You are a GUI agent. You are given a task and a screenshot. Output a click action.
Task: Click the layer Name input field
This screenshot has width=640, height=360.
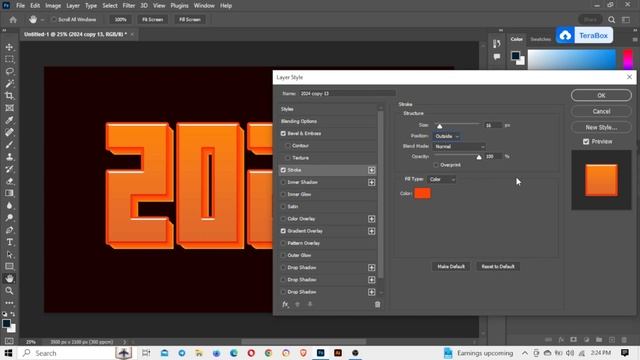click(x=347, y=93)
